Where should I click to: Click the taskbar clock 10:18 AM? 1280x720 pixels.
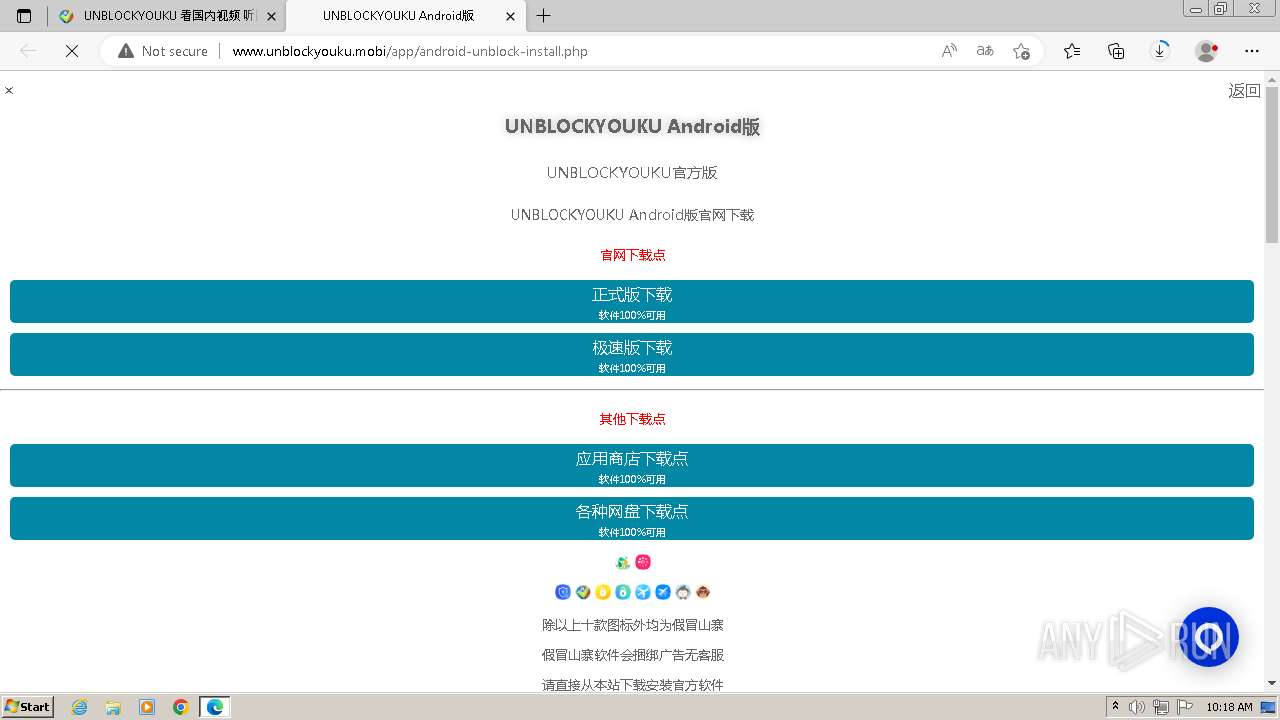1229,707
